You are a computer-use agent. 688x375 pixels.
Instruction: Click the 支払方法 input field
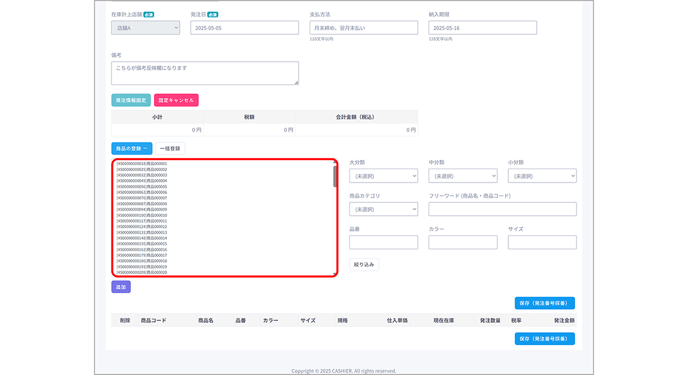coord(363,28)
